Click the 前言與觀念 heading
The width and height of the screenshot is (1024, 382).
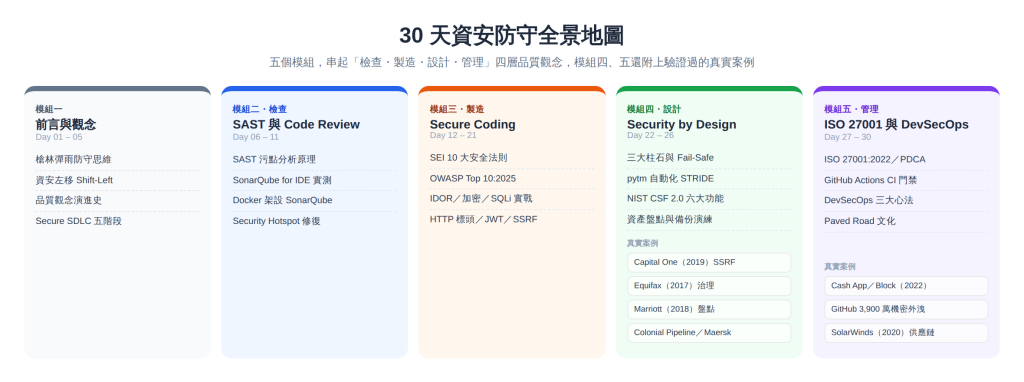click(65, 124)
